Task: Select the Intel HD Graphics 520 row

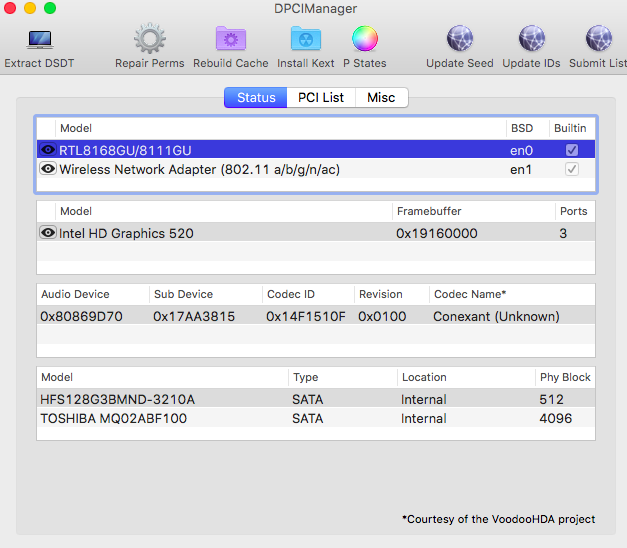Action: [316, 232]
